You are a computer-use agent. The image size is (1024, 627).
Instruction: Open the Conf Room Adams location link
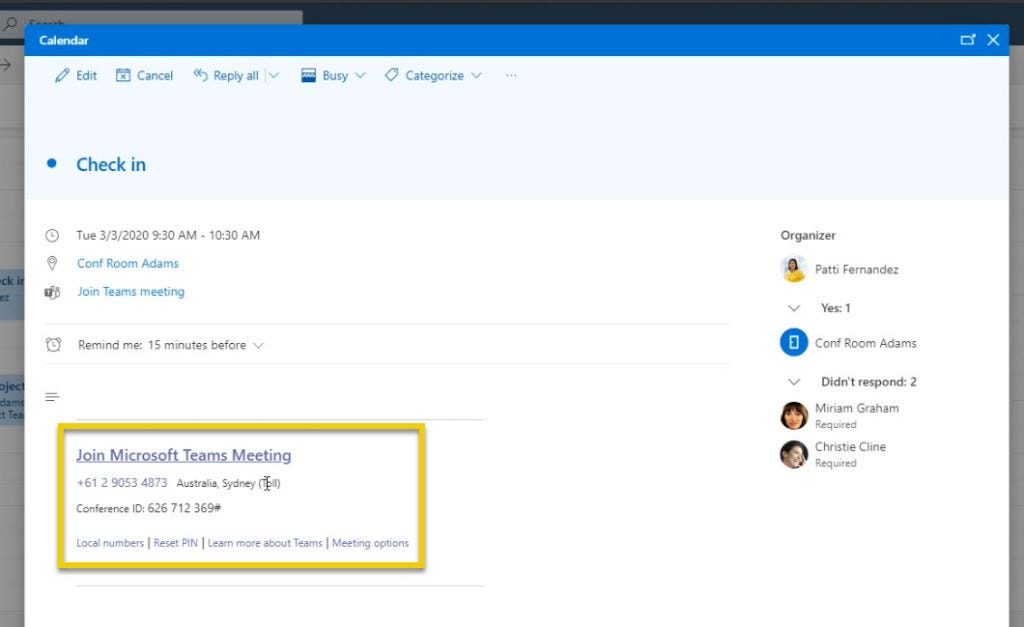click(x=127, y=263)
